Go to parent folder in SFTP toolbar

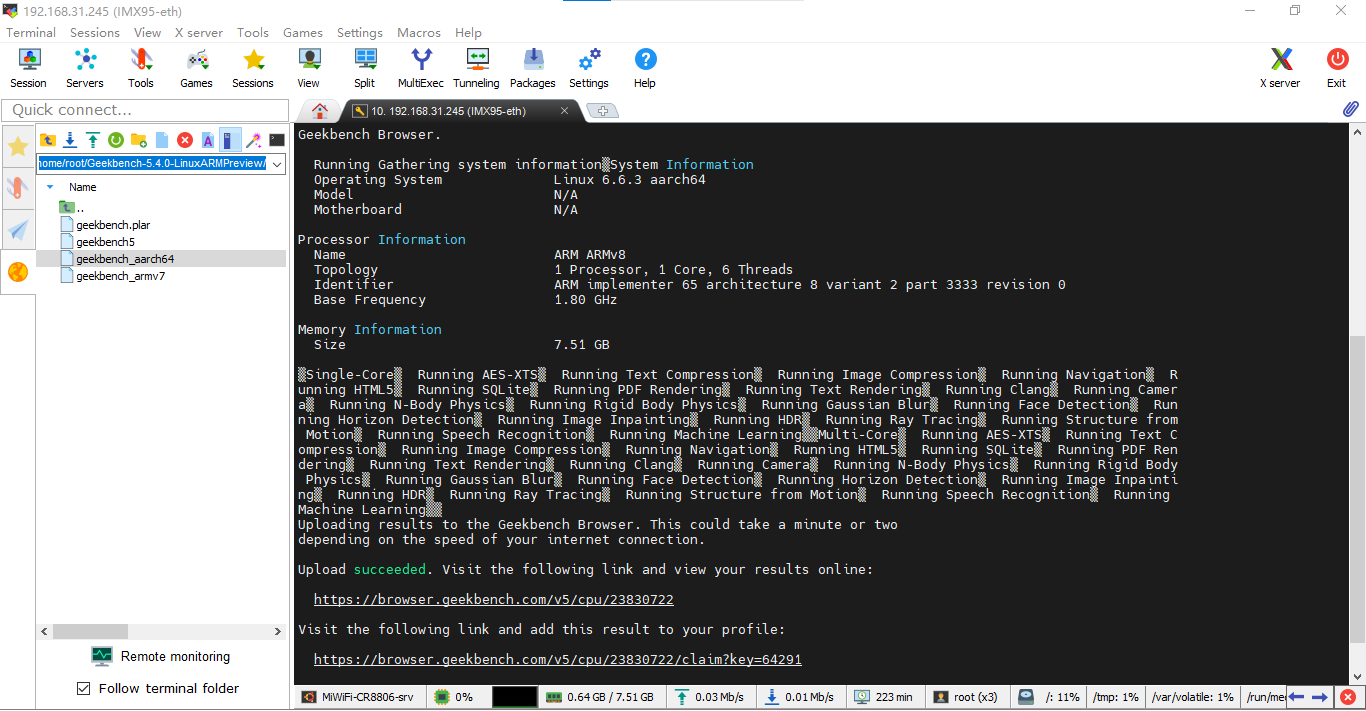pyautogui.click(x=47, y=140)
